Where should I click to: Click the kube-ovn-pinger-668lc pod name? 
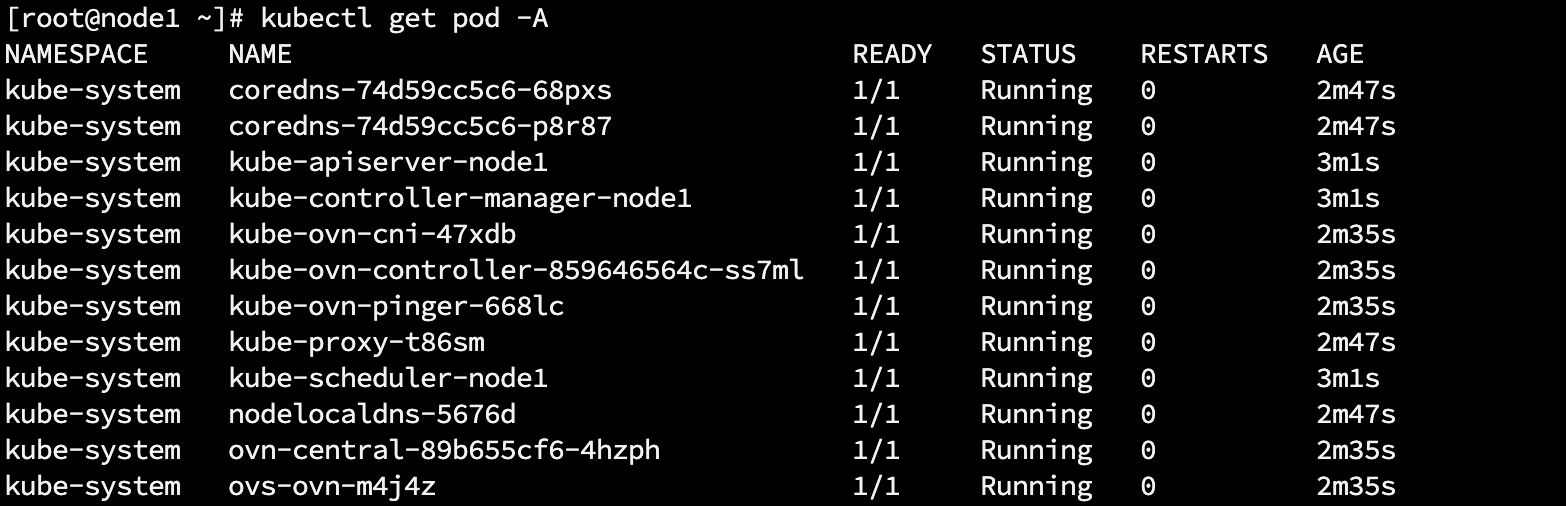pyautogui.click(x=396, y=306)
